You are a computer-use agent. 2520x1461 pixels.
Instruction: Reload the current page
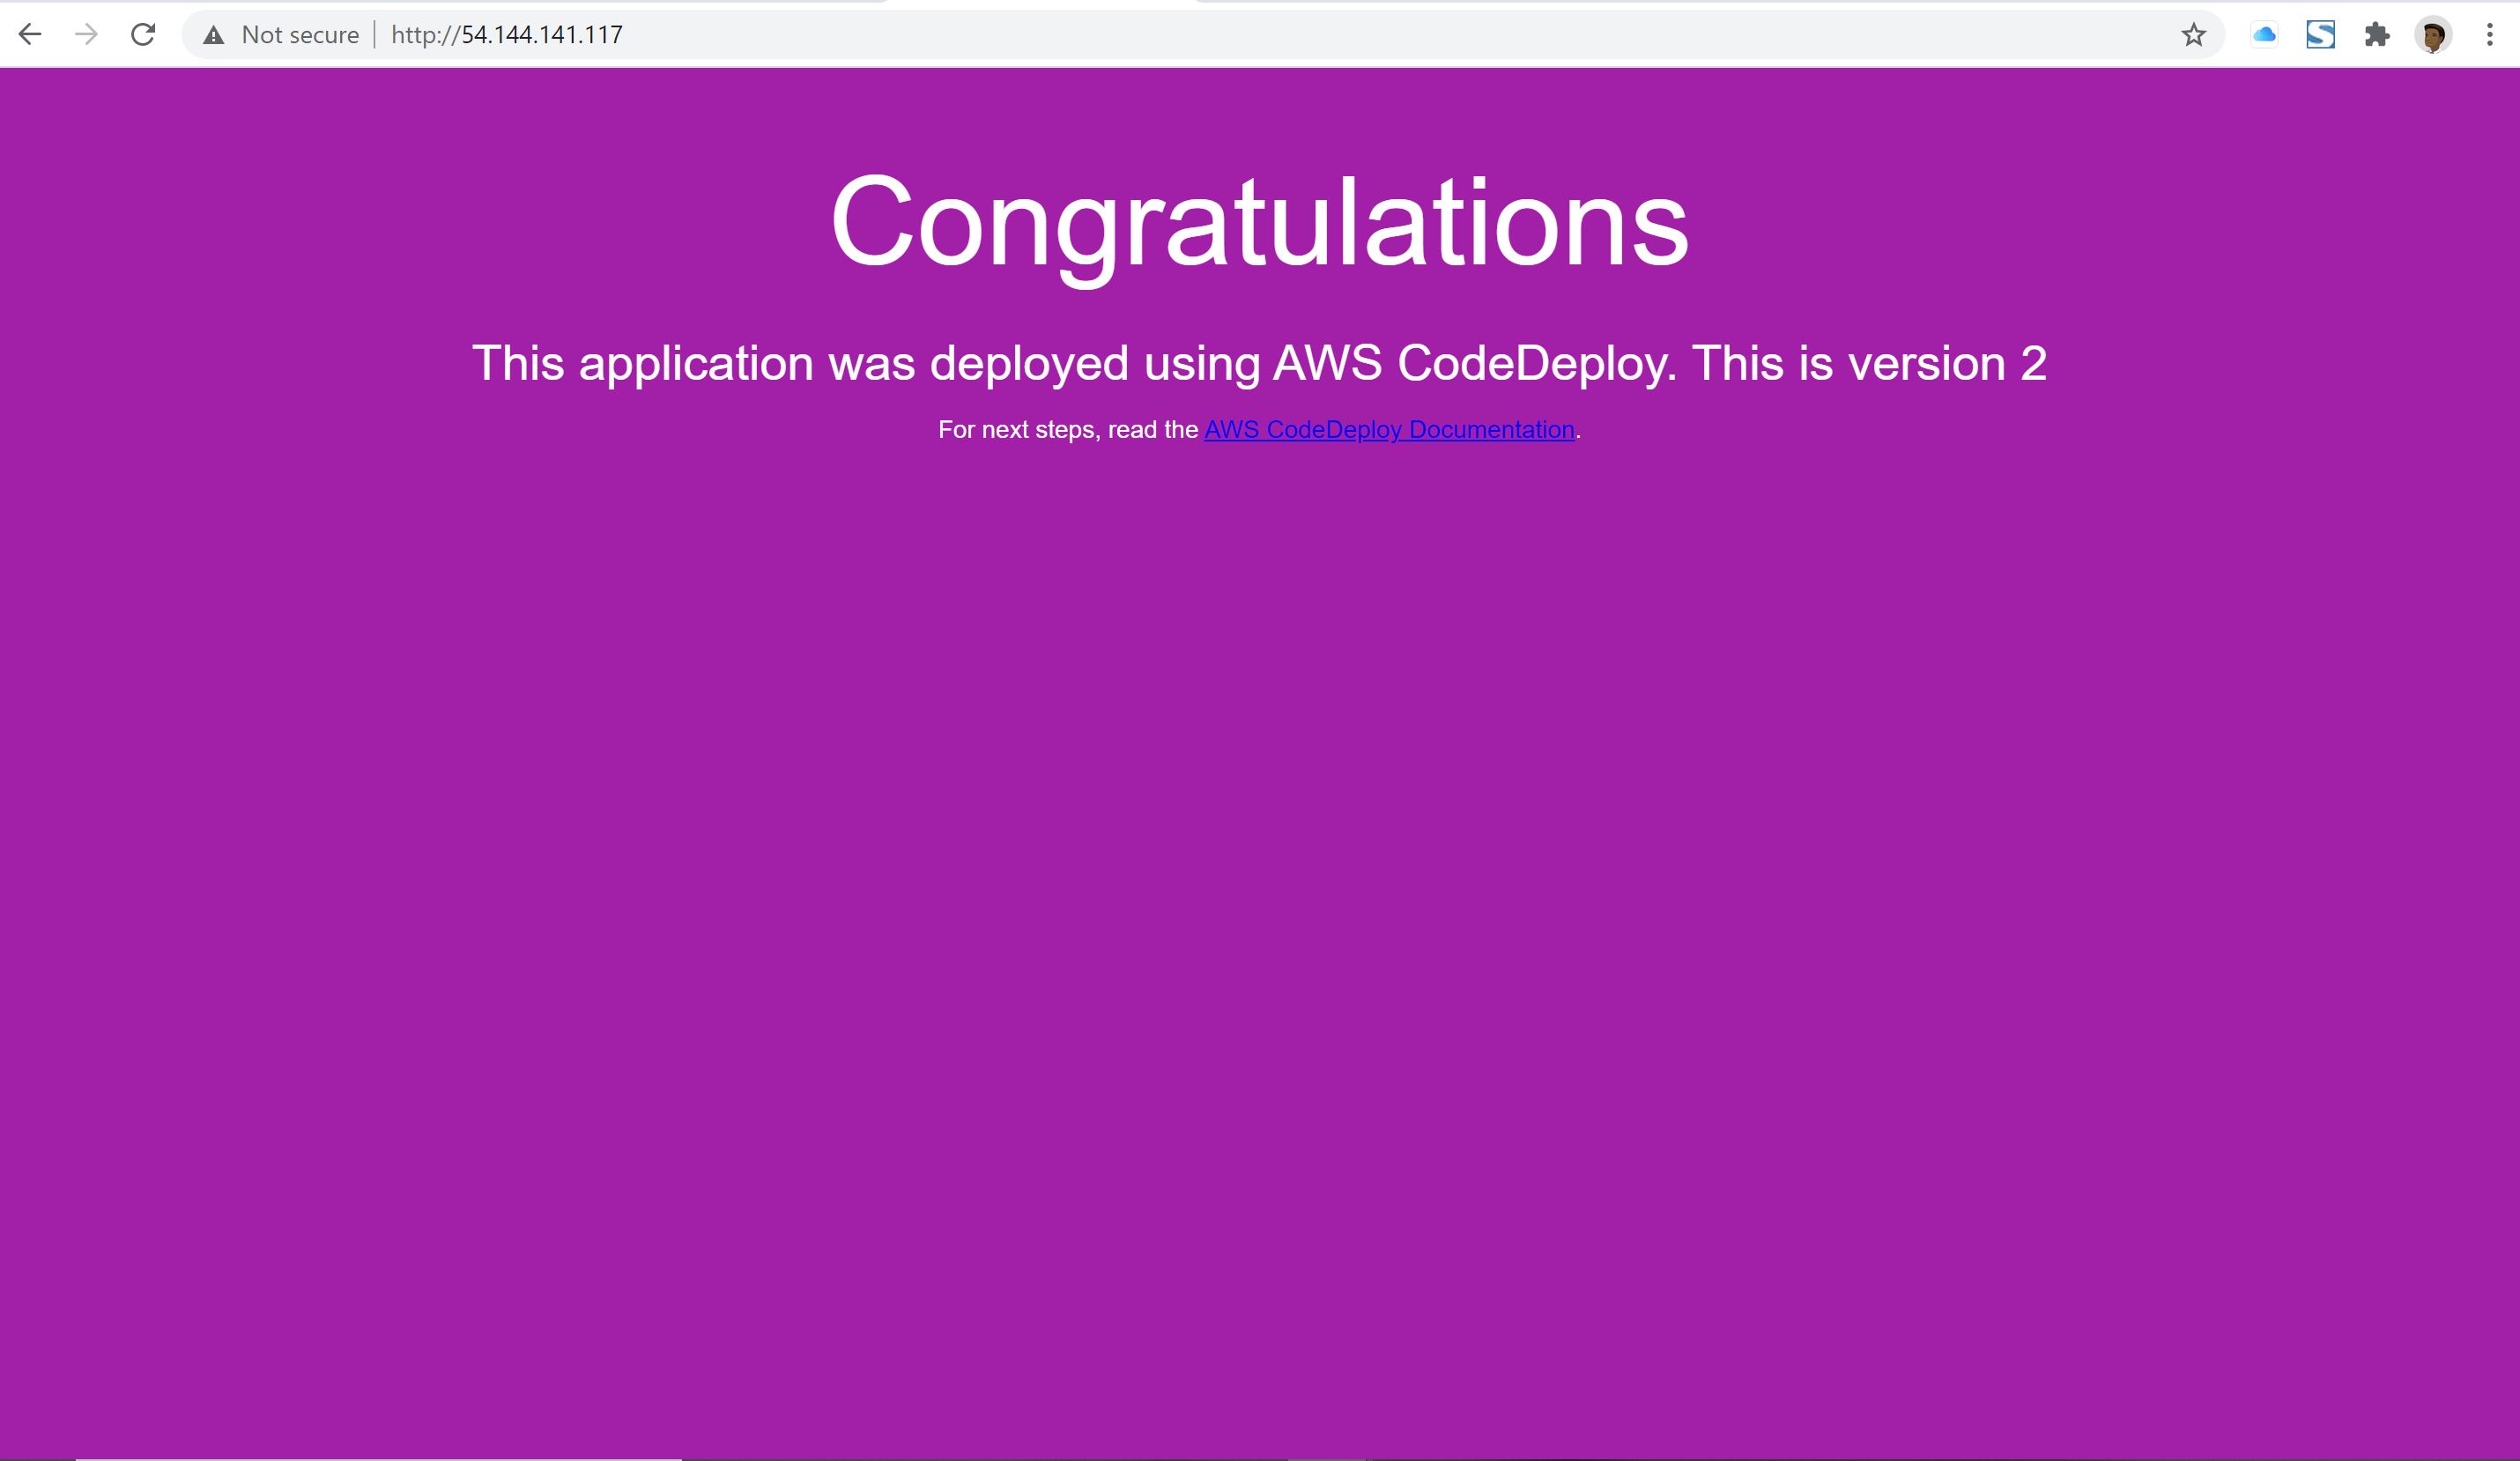point(143,35)
